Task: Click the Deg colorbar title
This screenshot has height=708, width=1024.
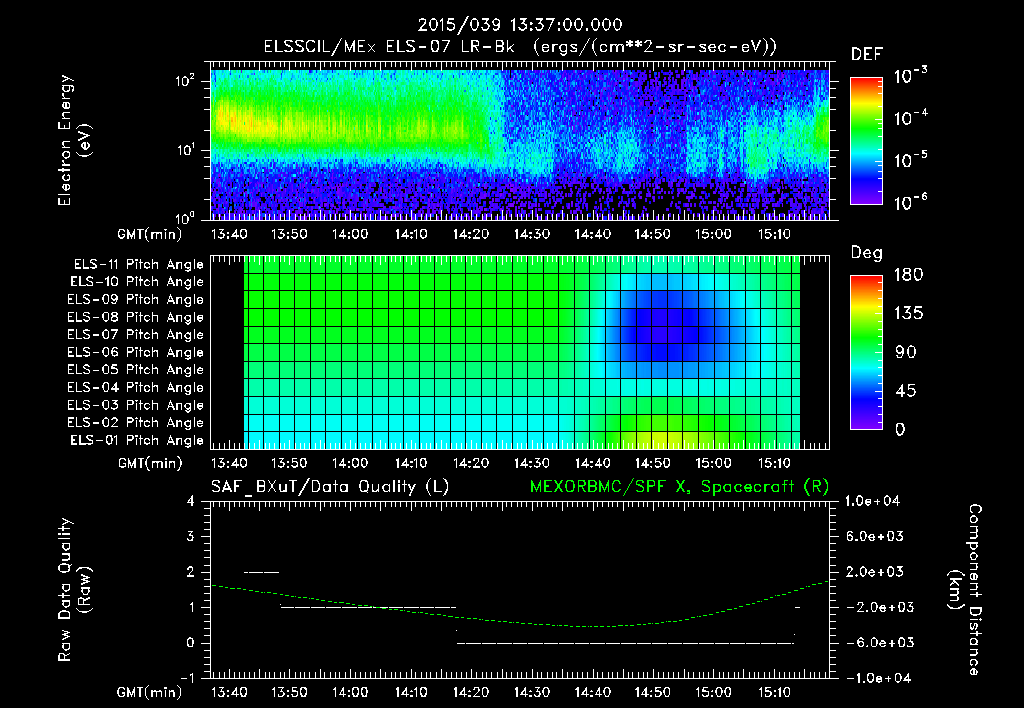Action: pos(867,253)
